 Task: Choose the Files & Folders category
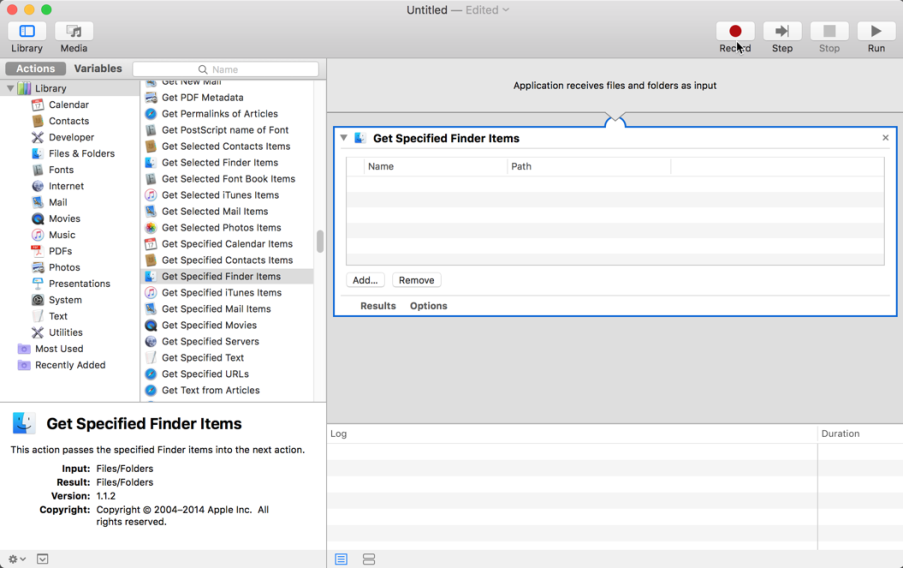click(x=81, y=153)
